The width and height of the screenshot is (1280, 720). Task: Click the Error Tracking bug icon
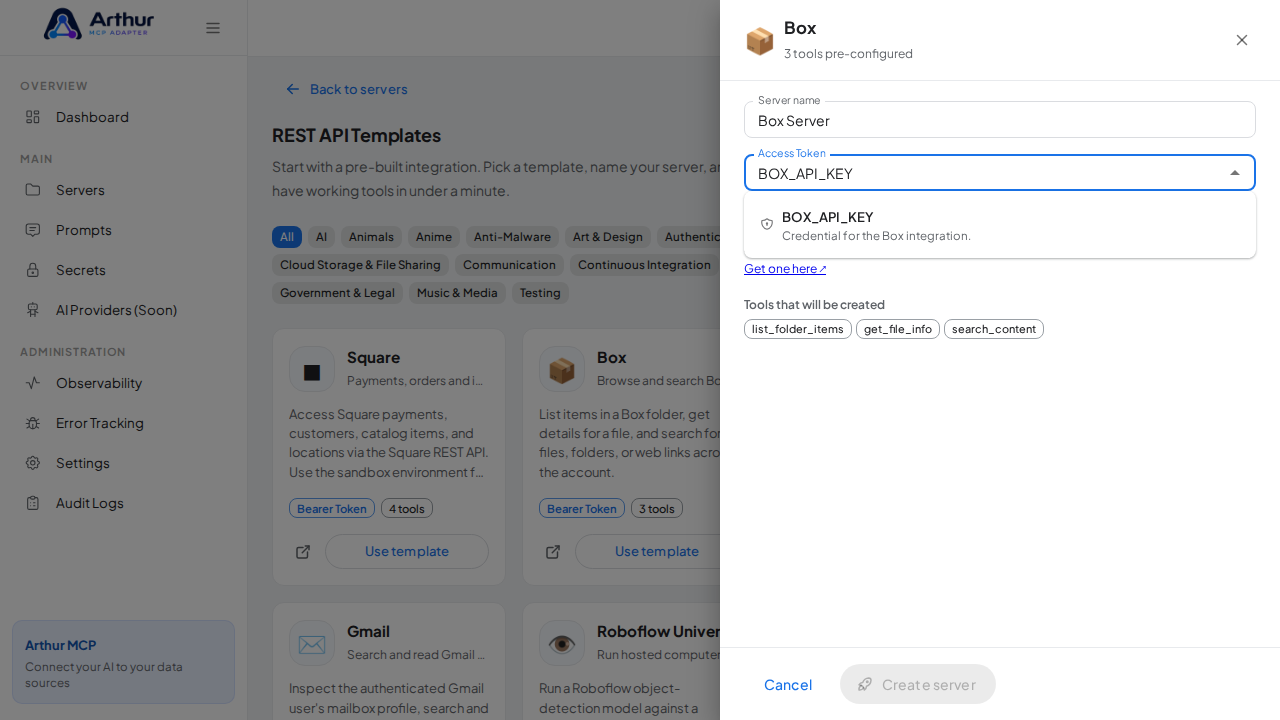33,423
